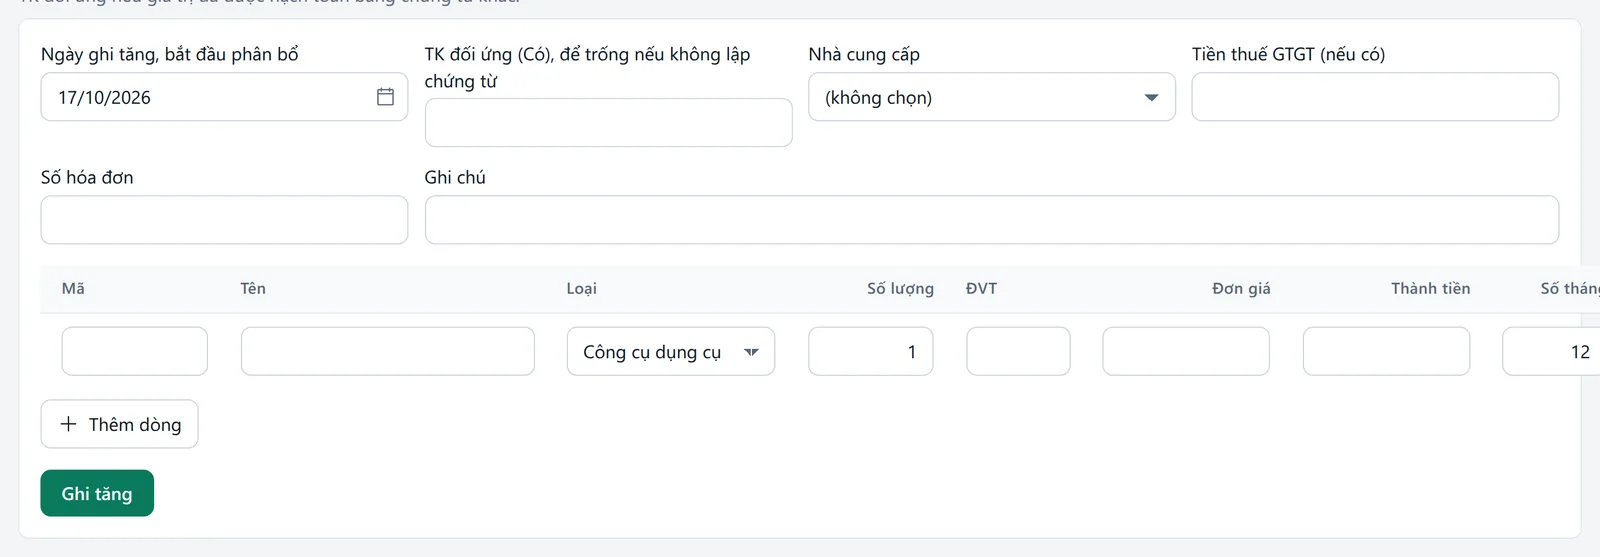Screen dimensions: 1600x557
Task: Click the Số hóa đơn field
Action: [224, 220]
